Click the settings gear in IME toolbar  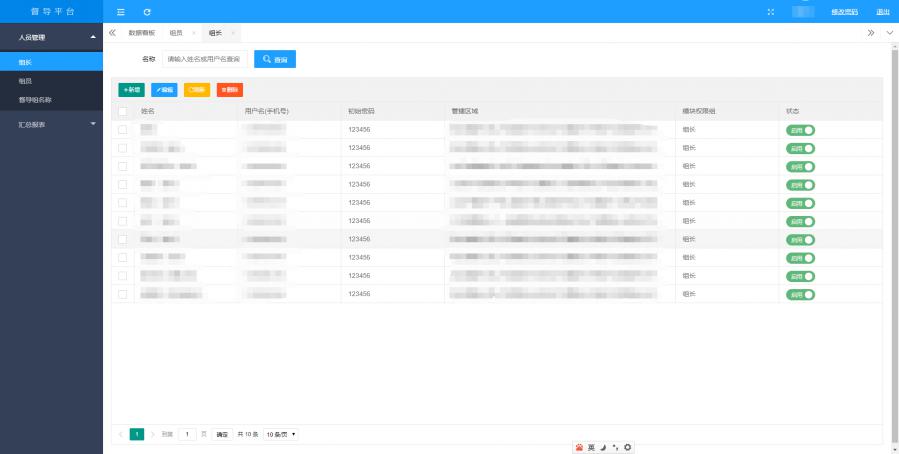point(628,446)
